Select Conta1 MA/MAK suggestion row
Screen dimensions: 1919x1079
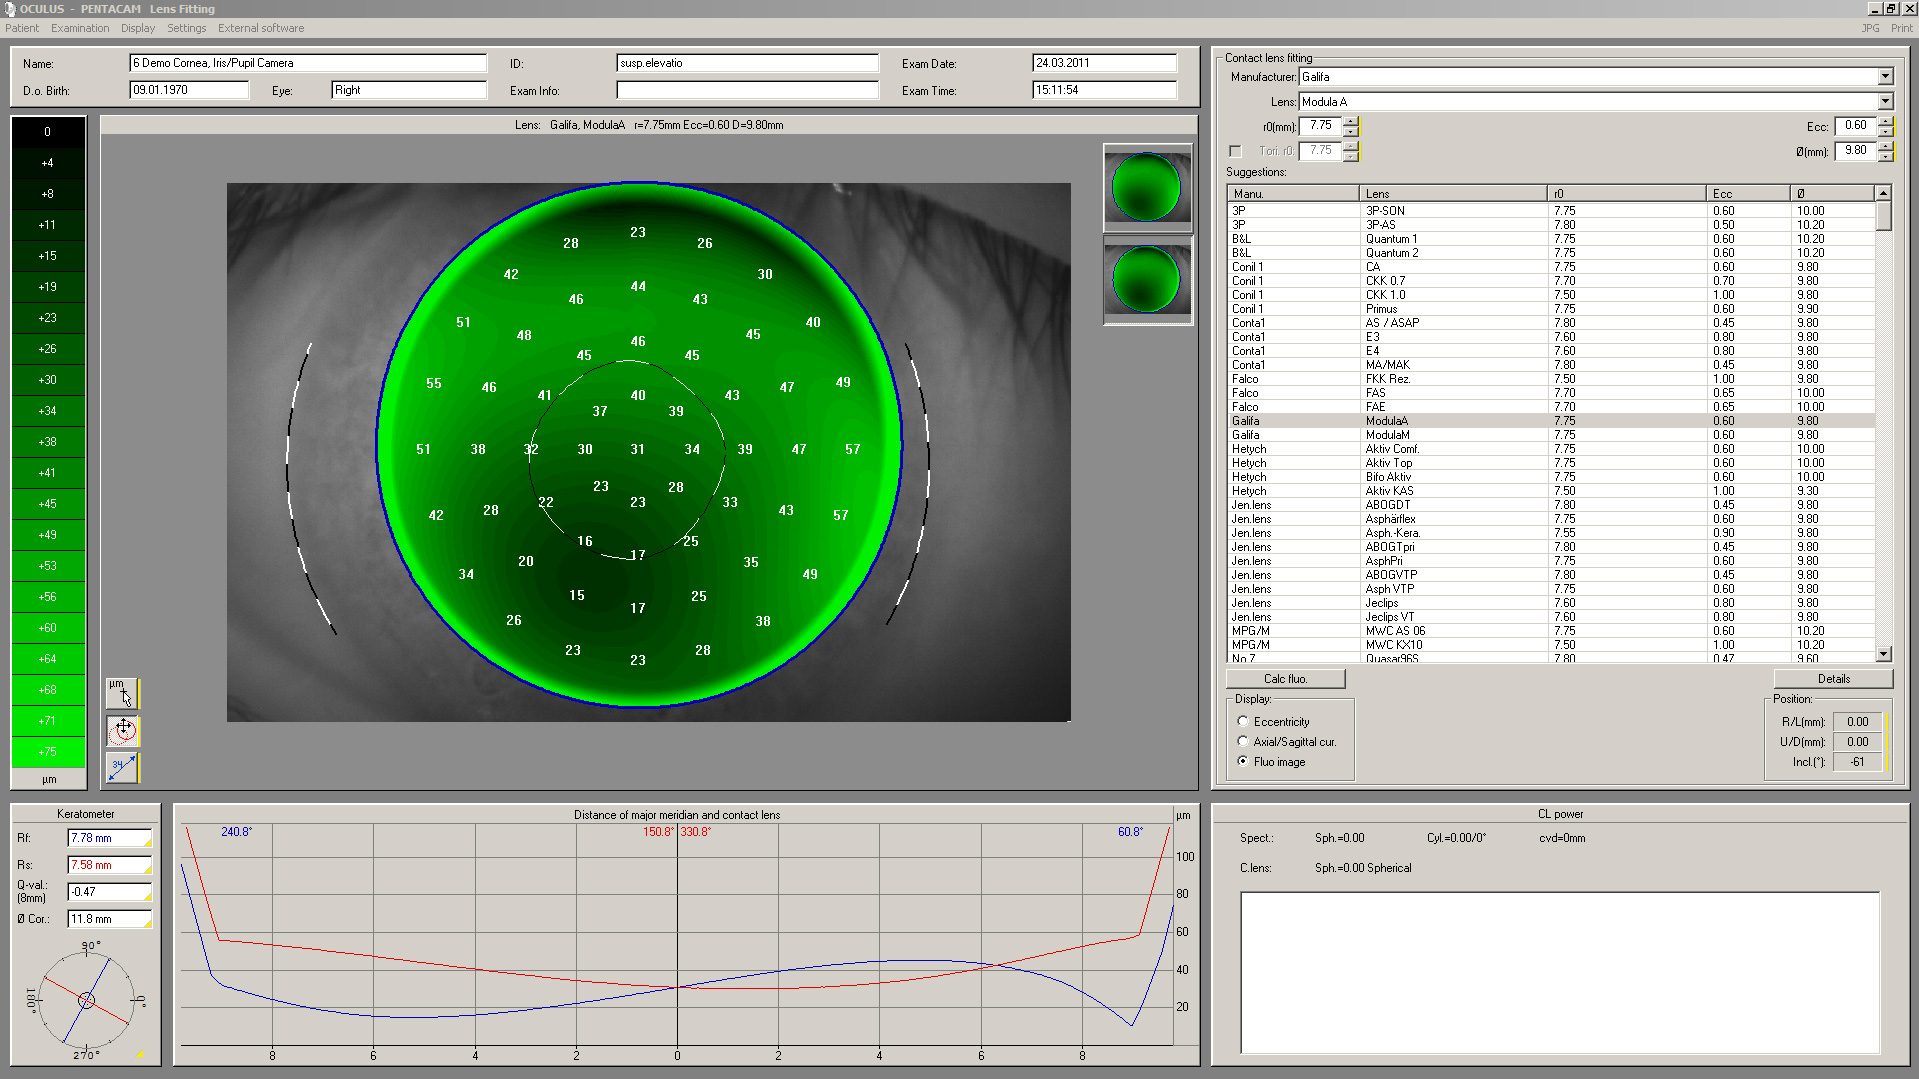tap(1551, 365)
